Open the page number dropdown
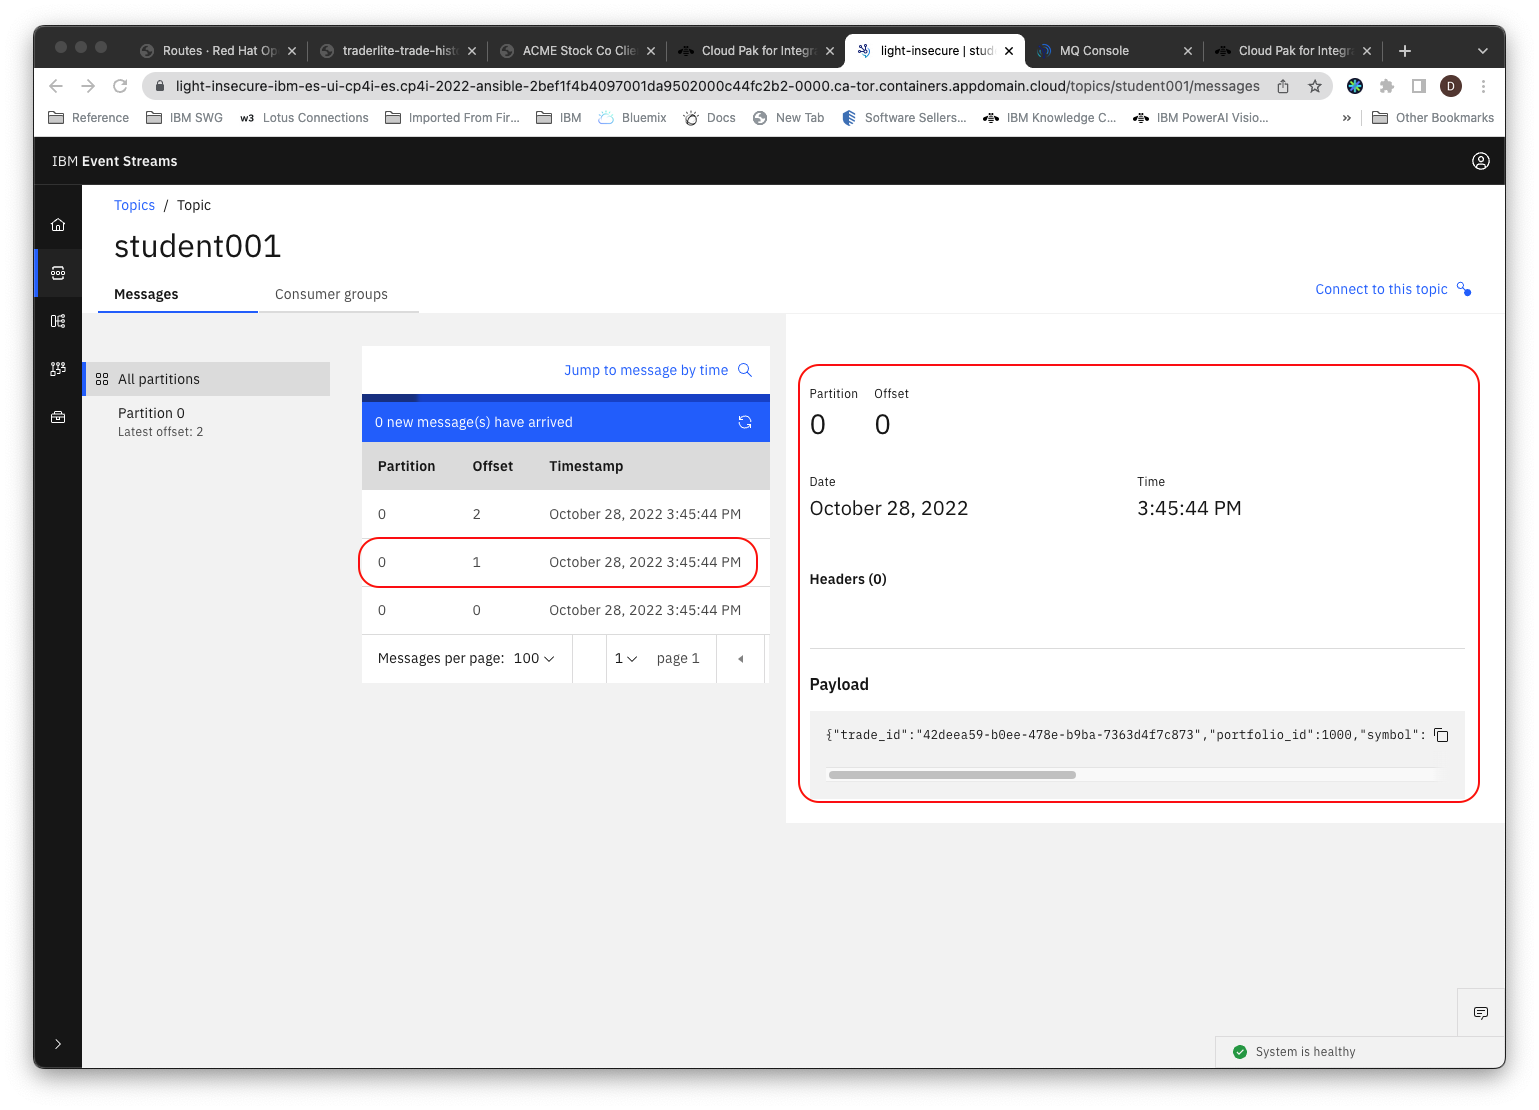Viewport: 1539px width, 1110px height. [626, 658]
